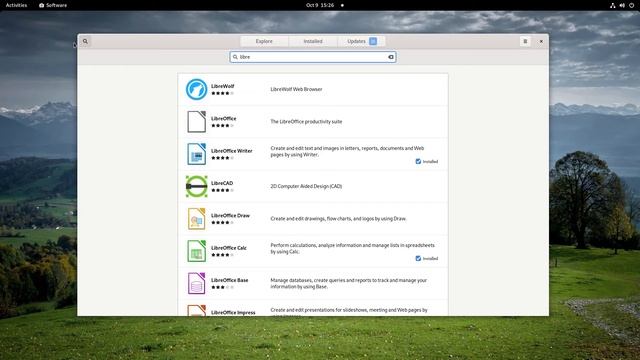Open the LibreCAD result title

coord(222,183)
